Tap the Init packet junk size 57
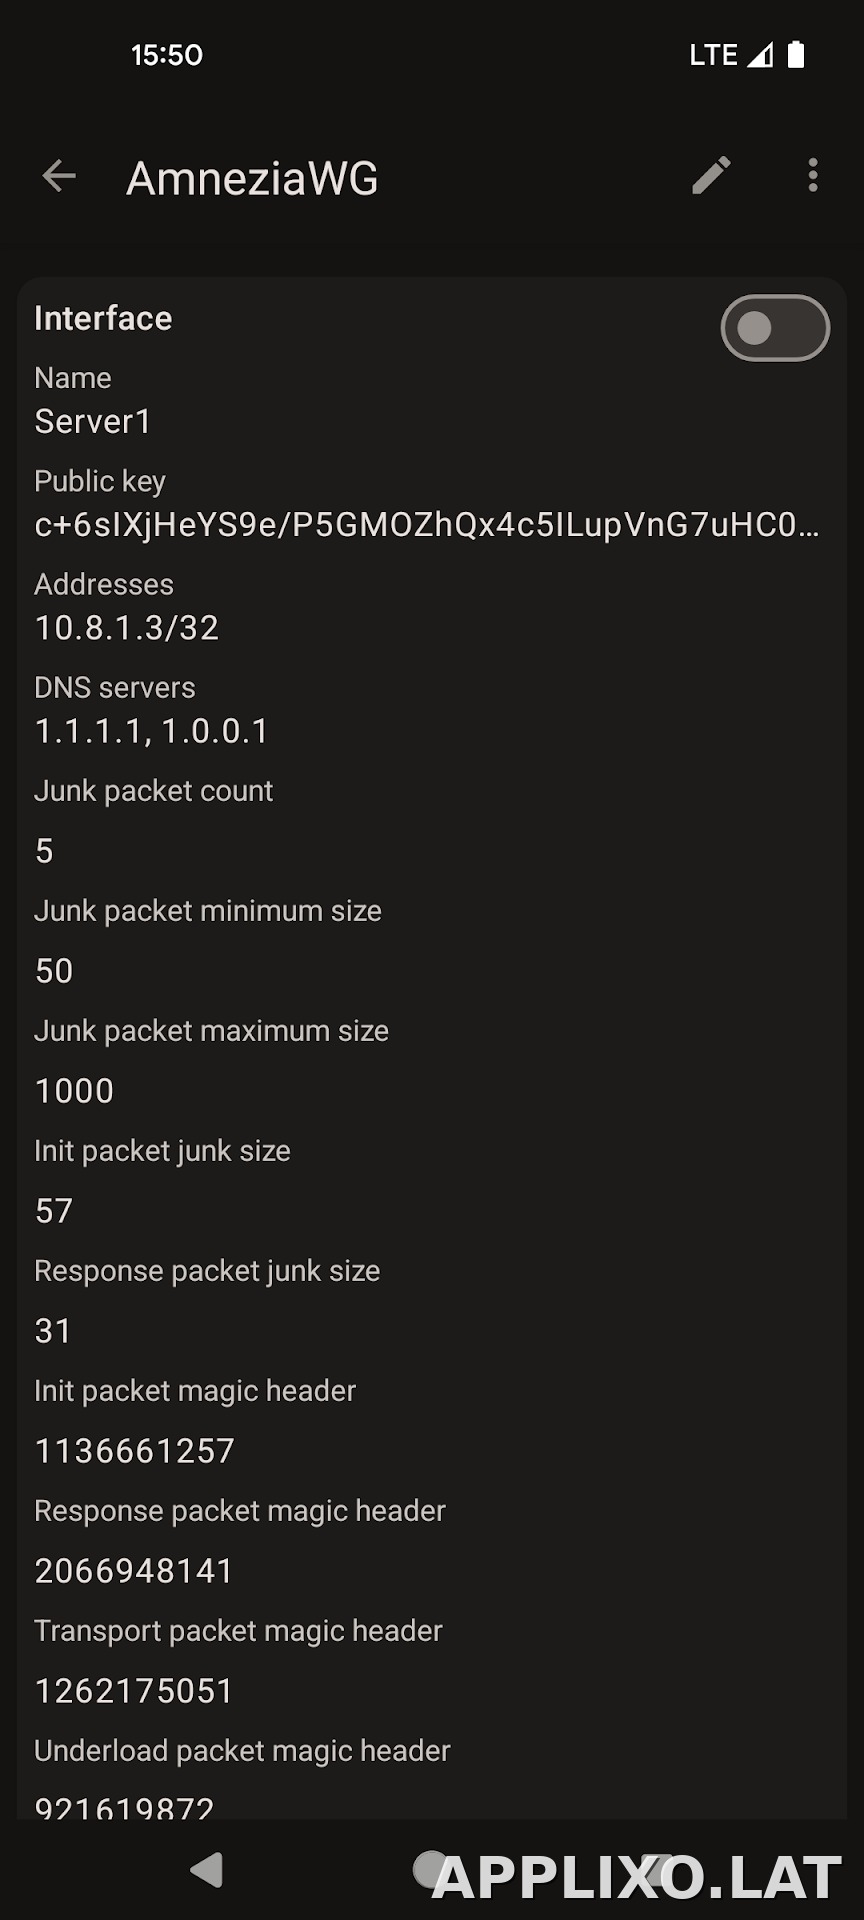Image resolution: width=864 pixels, height=1920 pixels. pos(54,1211)
